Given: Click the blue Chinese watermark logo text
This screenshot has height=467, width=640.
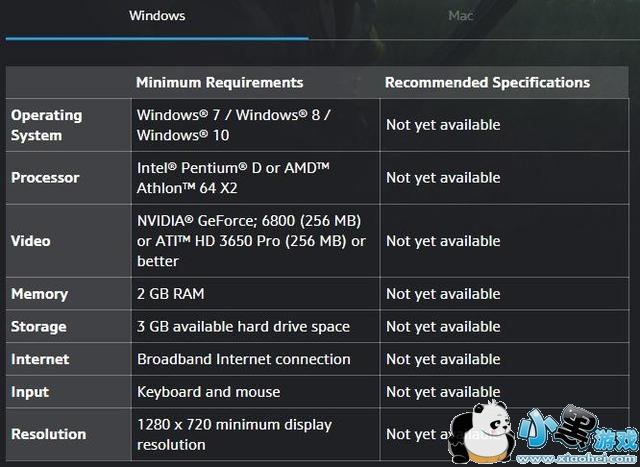Looking at the screenshot, I should click(578, 431).
